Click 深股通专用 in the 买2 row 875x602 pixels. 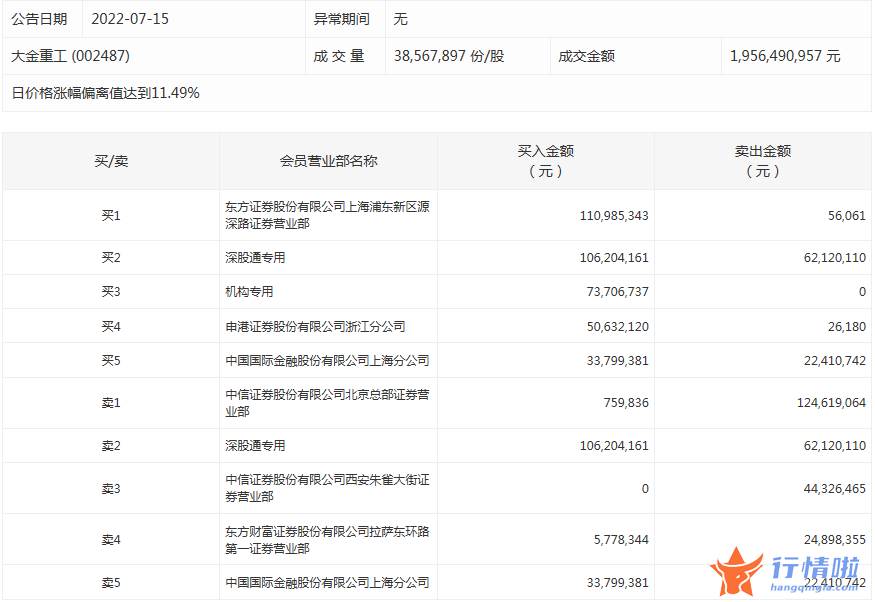255,257
